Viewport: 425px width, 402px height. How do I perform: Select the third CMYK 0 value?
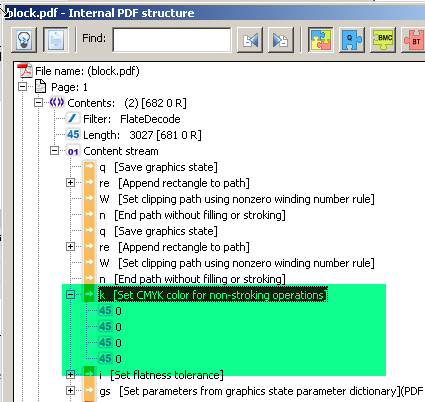coord(118,343)
